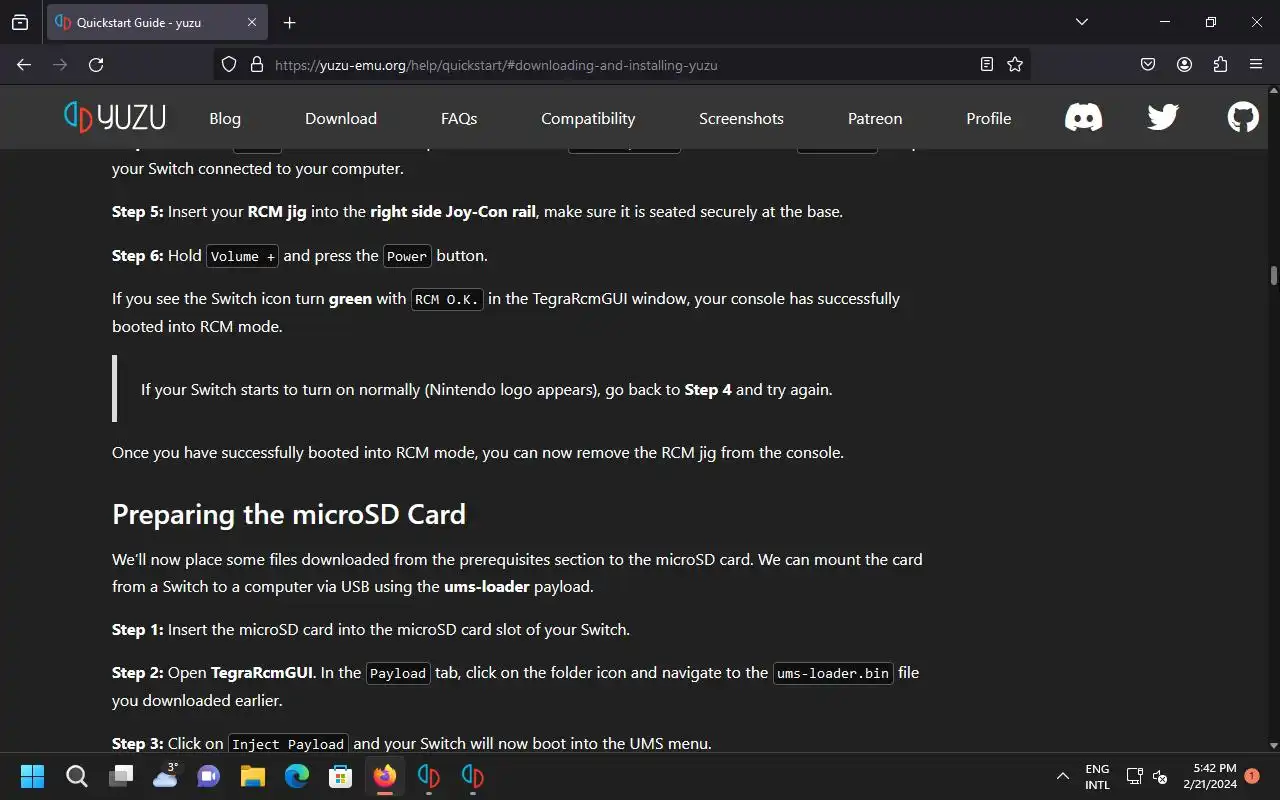Close the Quickstart Guide tab
Screen dimensions: 1280x800
click(x=252, y=22)
